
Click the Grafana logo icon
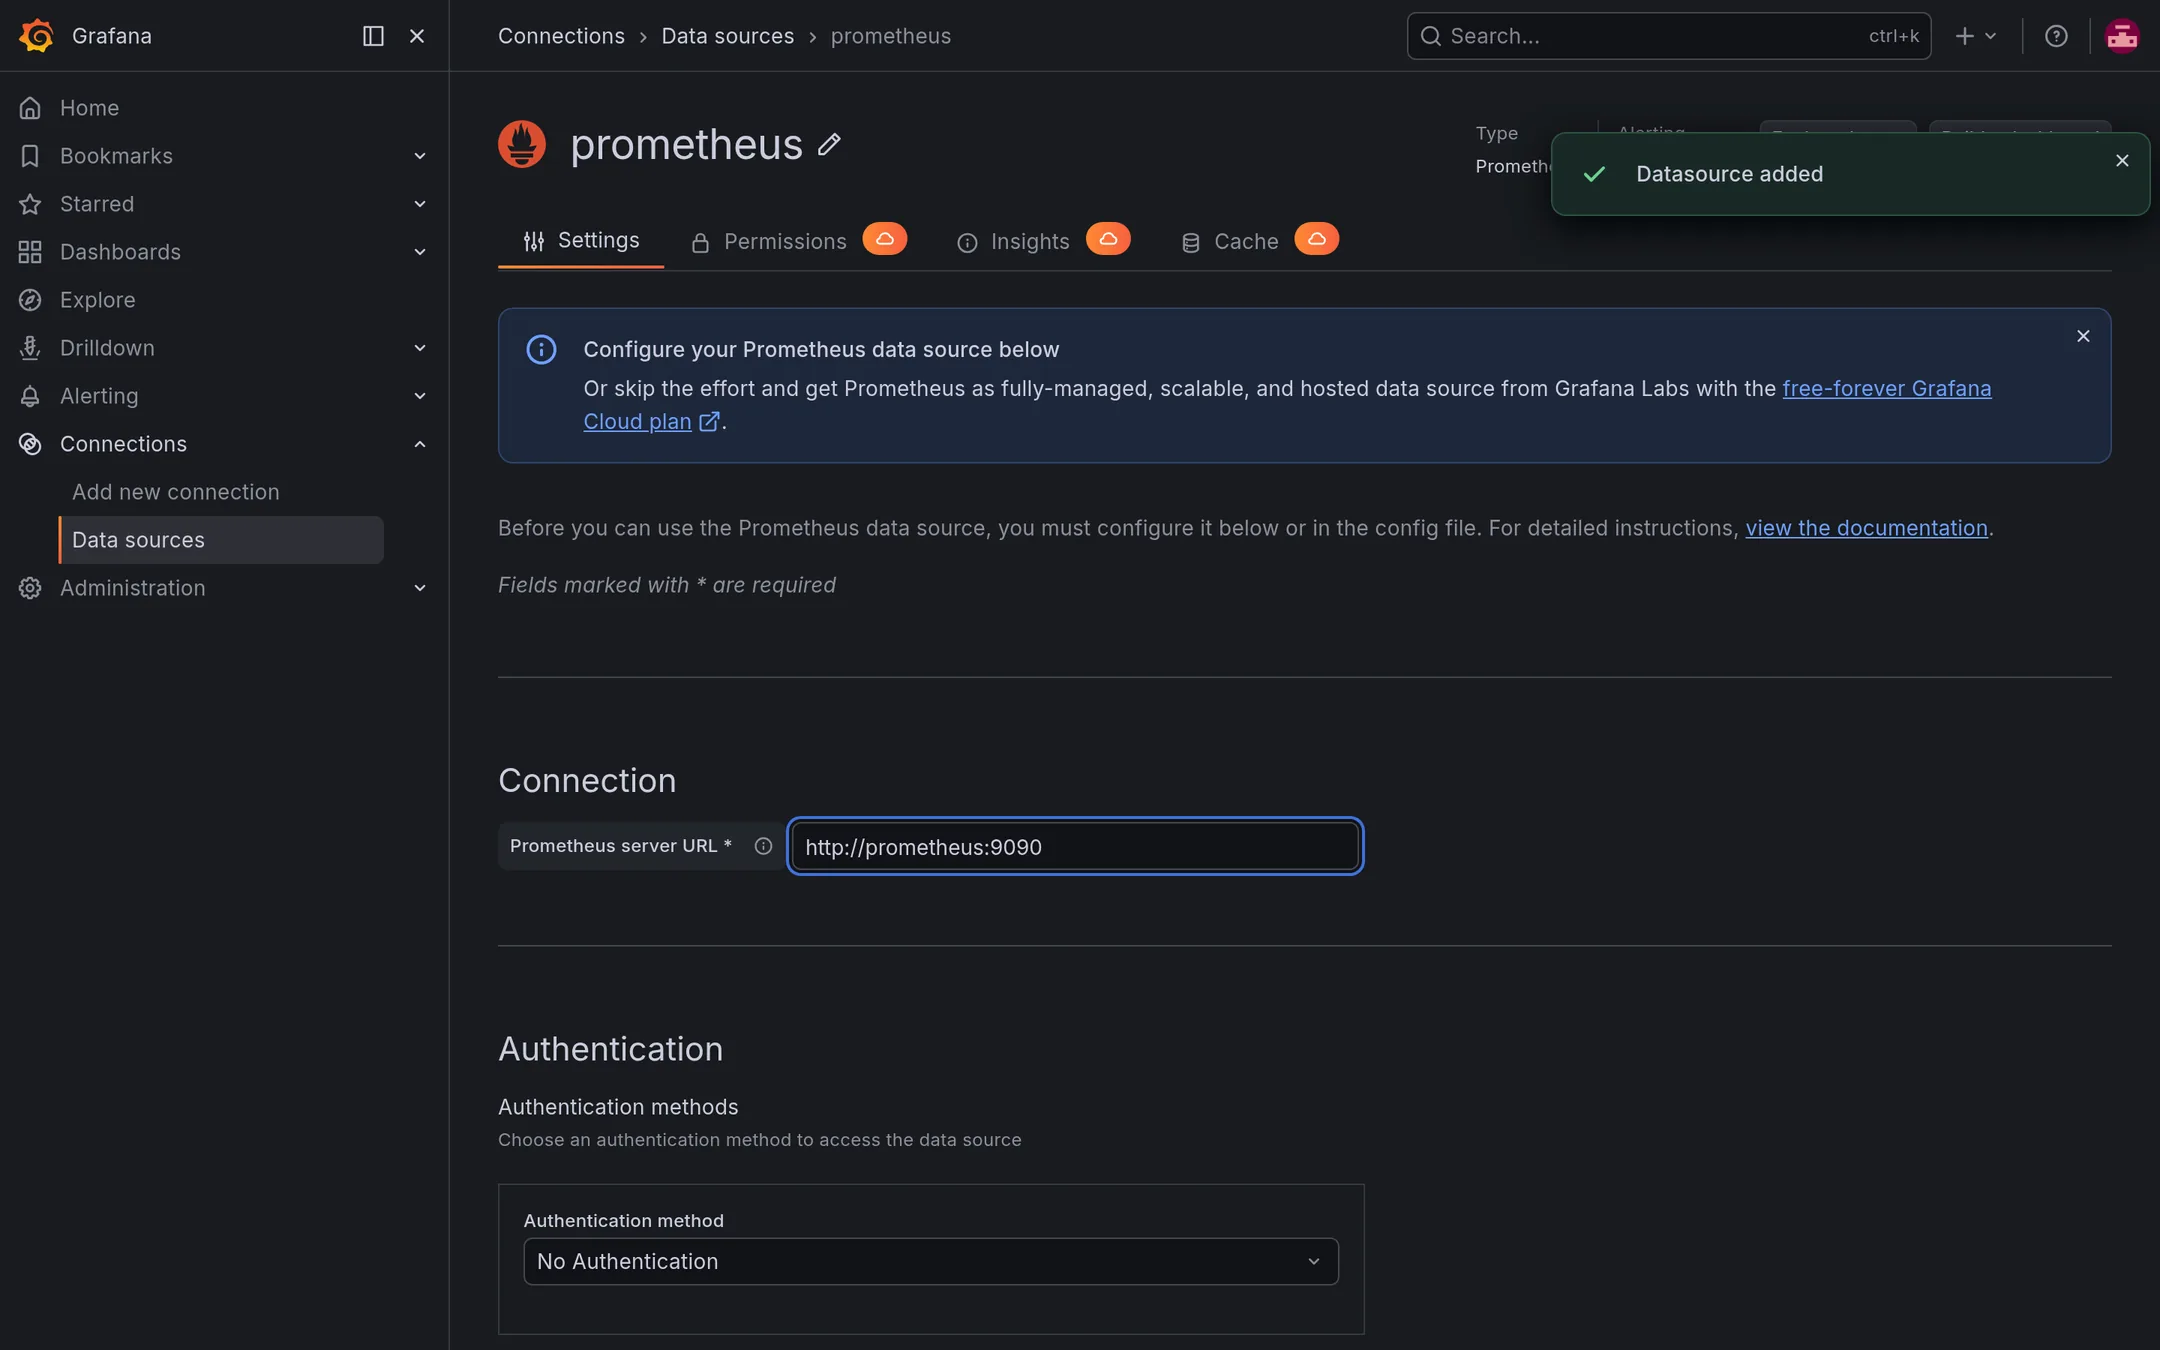tap(36, 36)
